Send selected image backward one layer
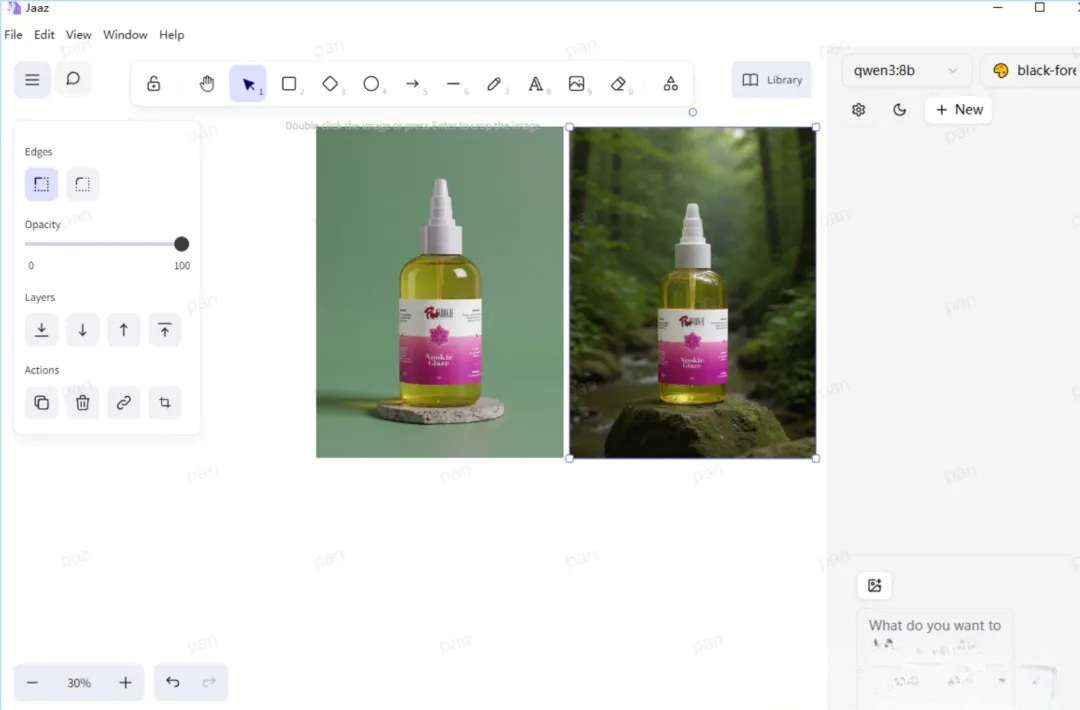Image resolution: width=1080 pixels, height=710 pixels. click(83, 330)
